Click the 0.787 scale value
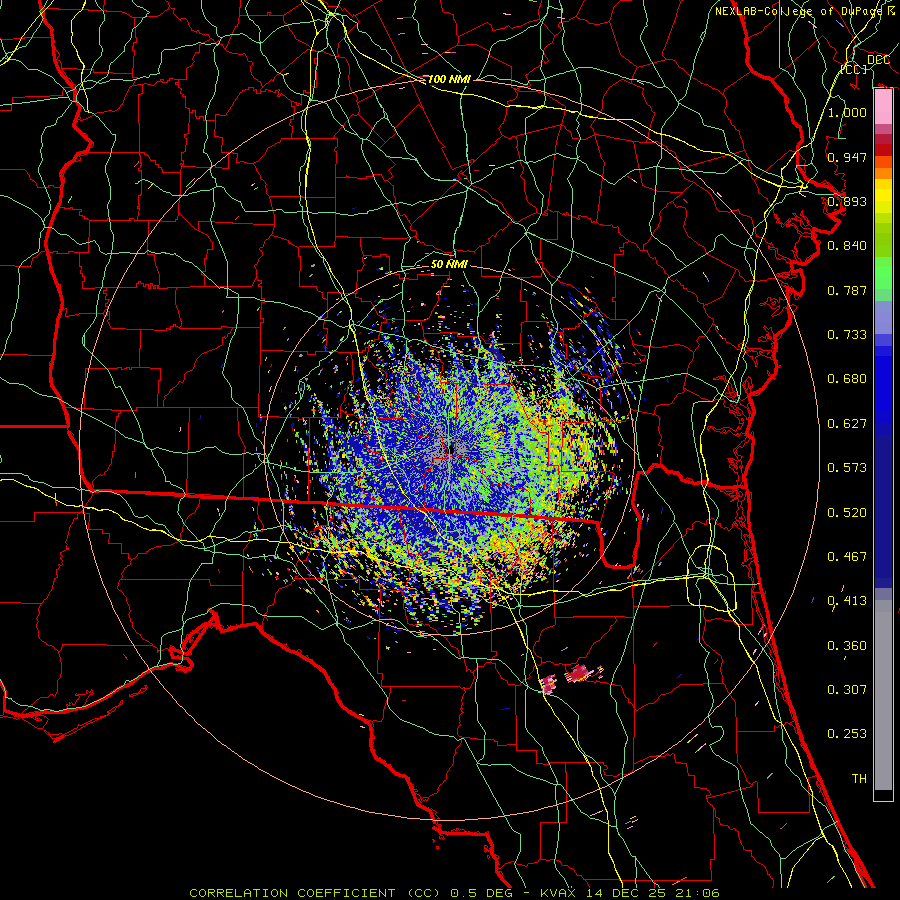This screenshot has height=900, width=900. 847,290
